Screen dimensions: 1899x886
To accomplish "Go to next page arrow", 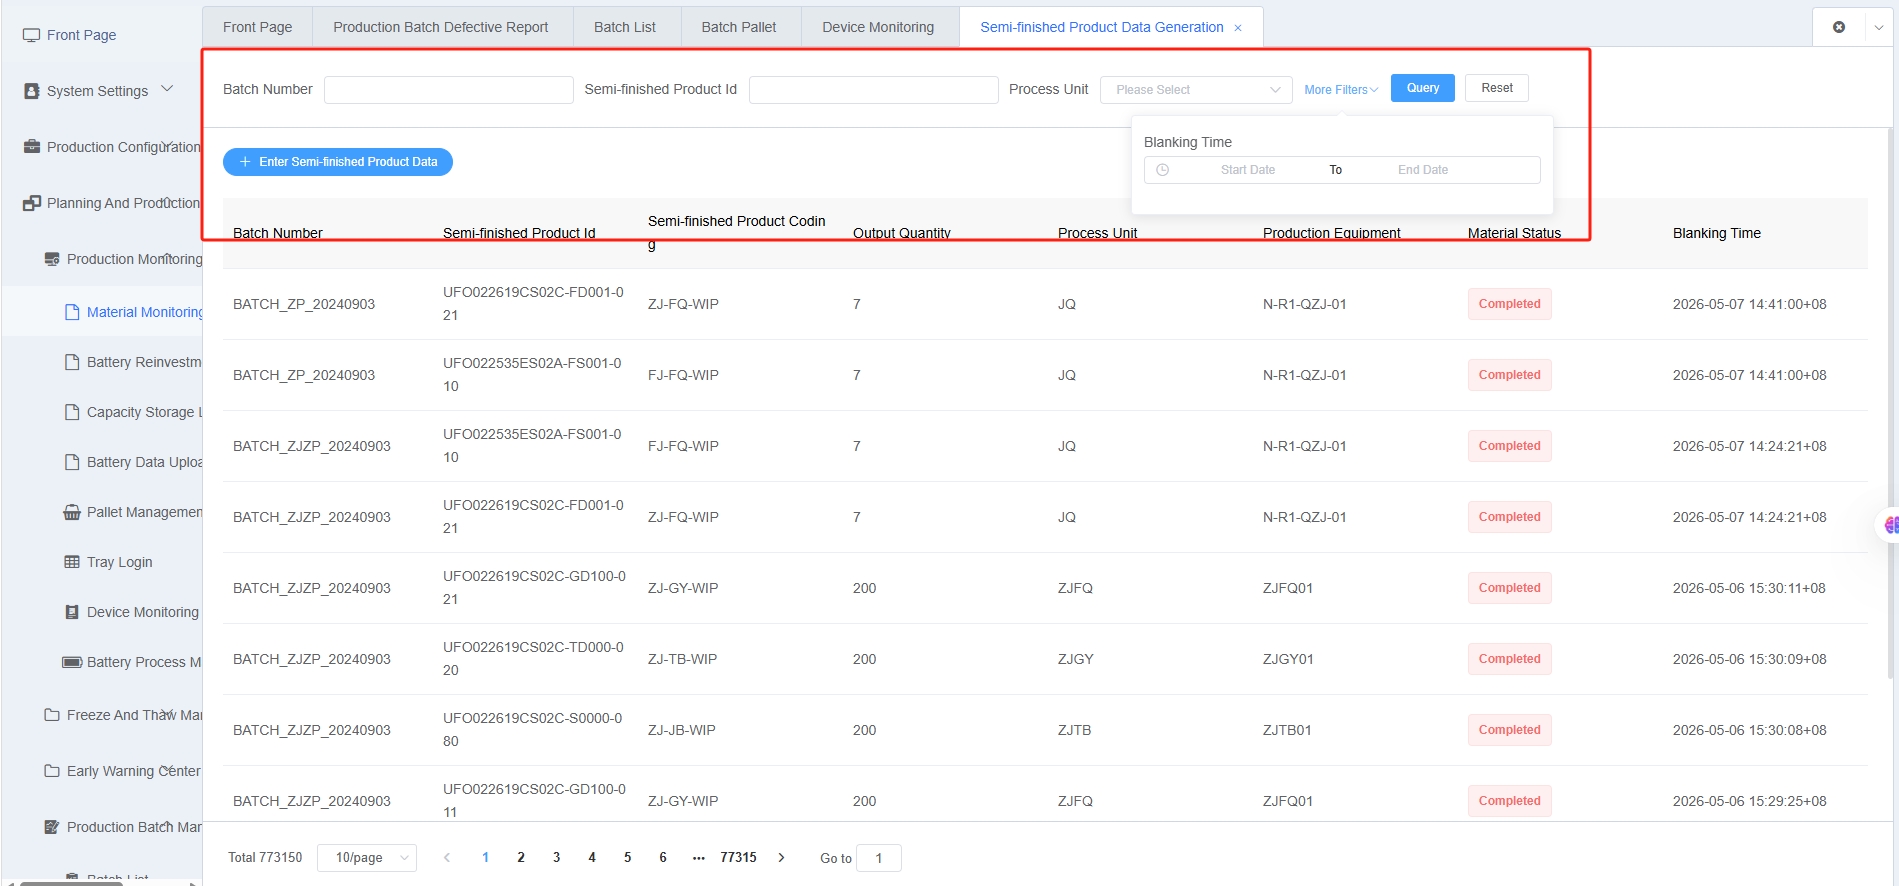I will pos(782,858).
